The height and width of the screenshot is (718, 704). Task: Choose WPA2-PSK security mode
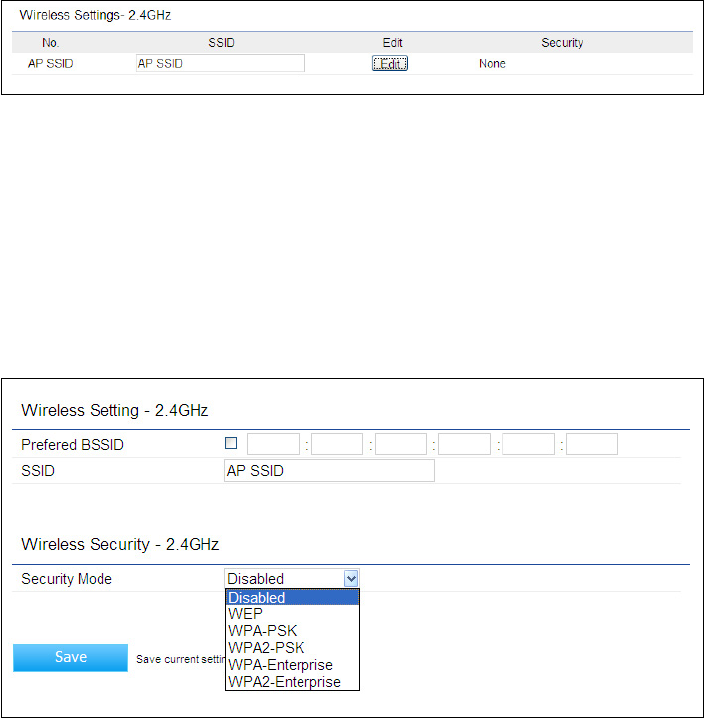click(x=292, y=648)
